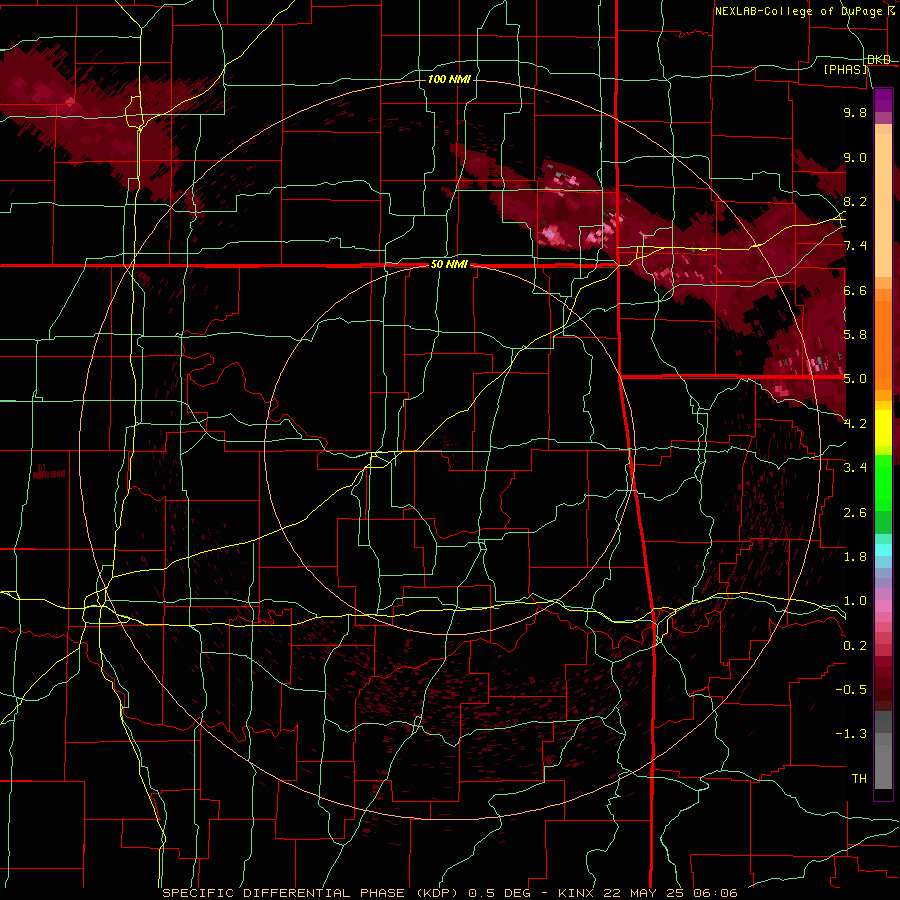Click the -0.5 legend value
The image size is (900, 900).
[851, 690]
